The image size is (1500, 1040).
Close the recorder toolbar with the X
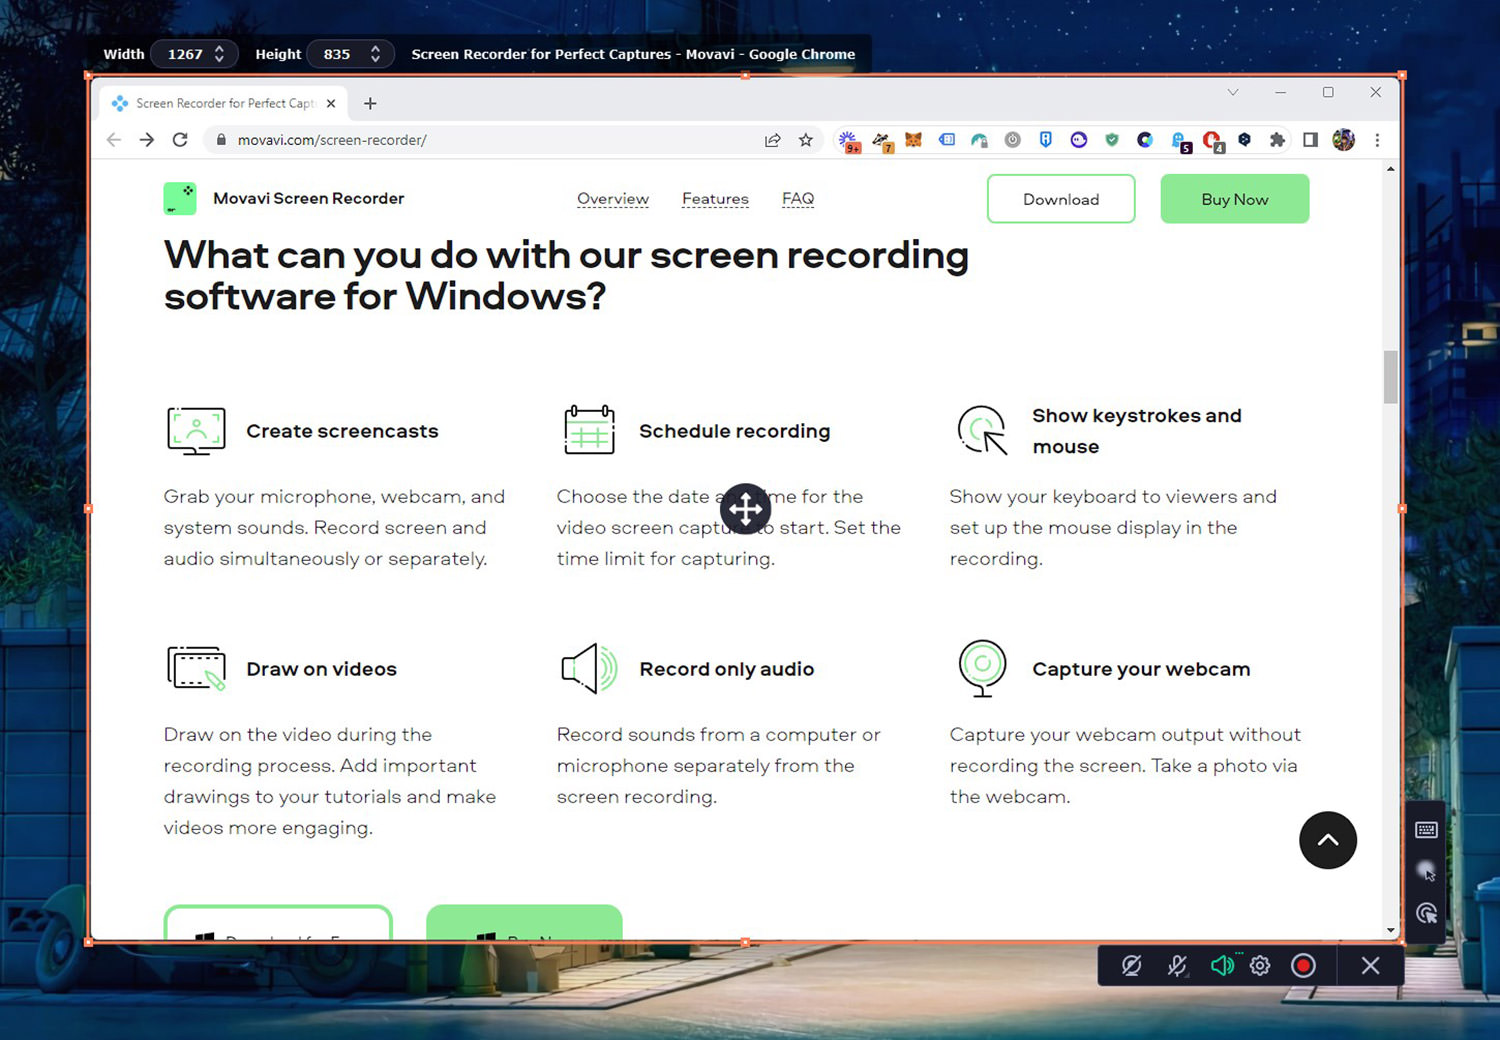click(x=1370, y=965)
